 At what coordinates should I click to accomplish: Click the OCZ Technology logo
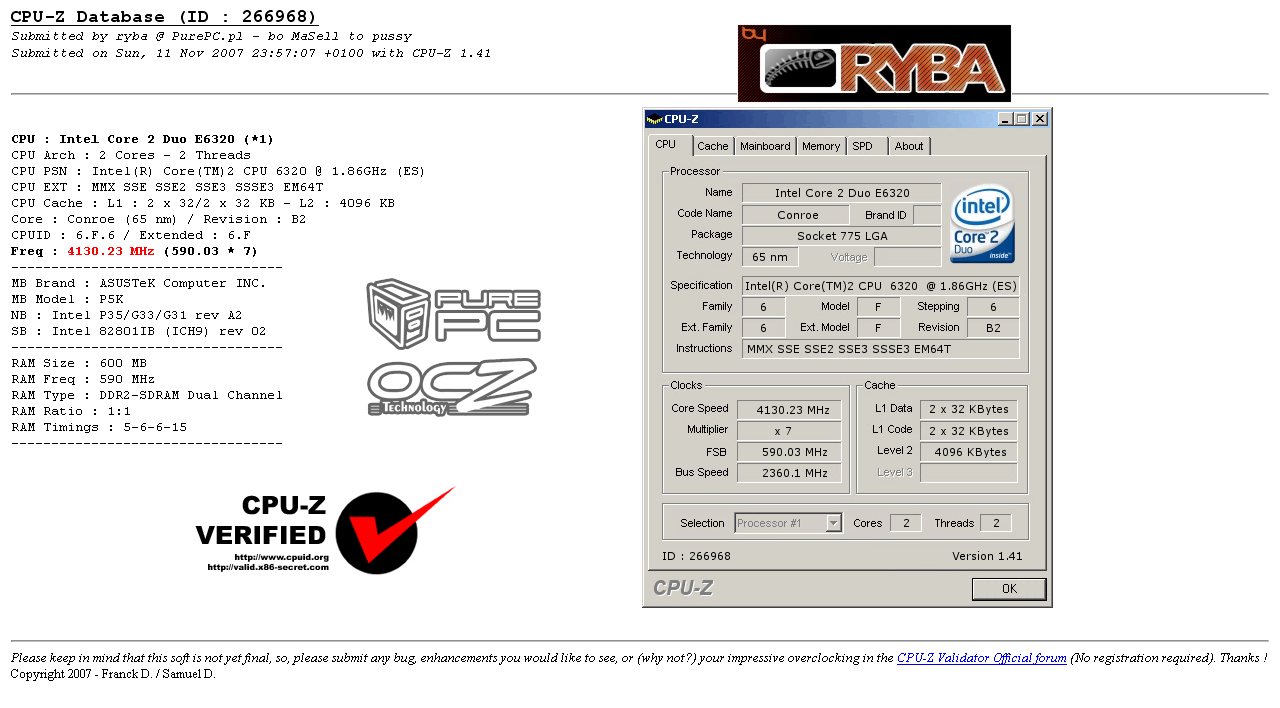point(451,387)
